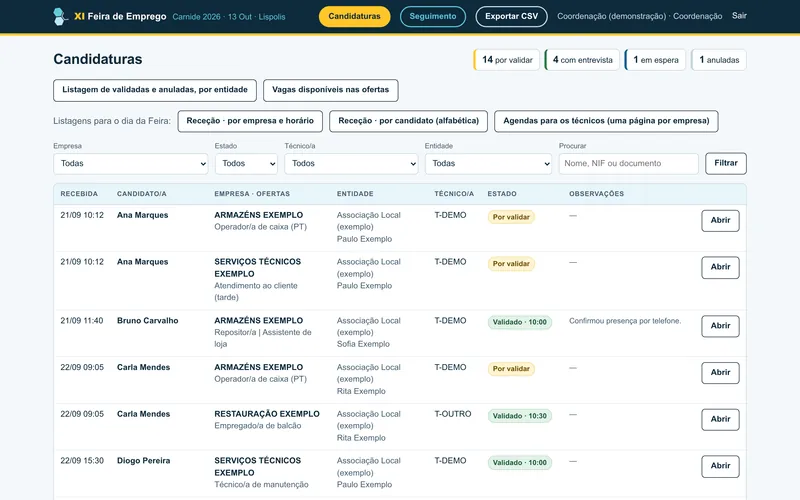800x500 pixels.
Task: Click the ENTIDADE column header
Action: pyautogui.click(x=355, y=194)
